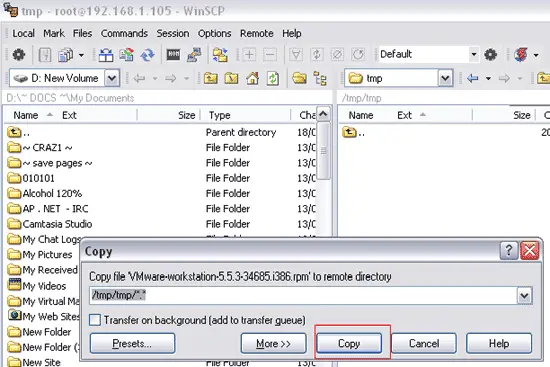Screen dimensions: 550x367
Task: Click the console terminal icon in toolbar
Action: coord(173,55)
